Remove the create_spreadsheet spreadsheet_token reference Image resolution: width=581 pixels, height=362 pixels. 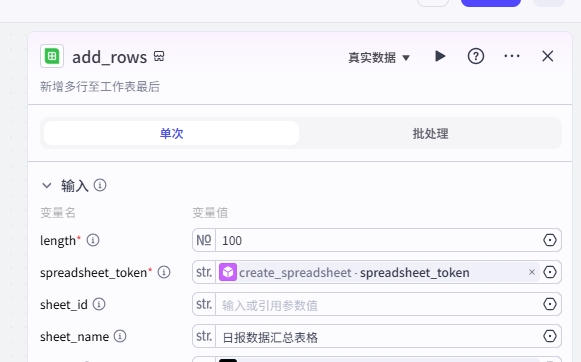click(x=532, y=272)
